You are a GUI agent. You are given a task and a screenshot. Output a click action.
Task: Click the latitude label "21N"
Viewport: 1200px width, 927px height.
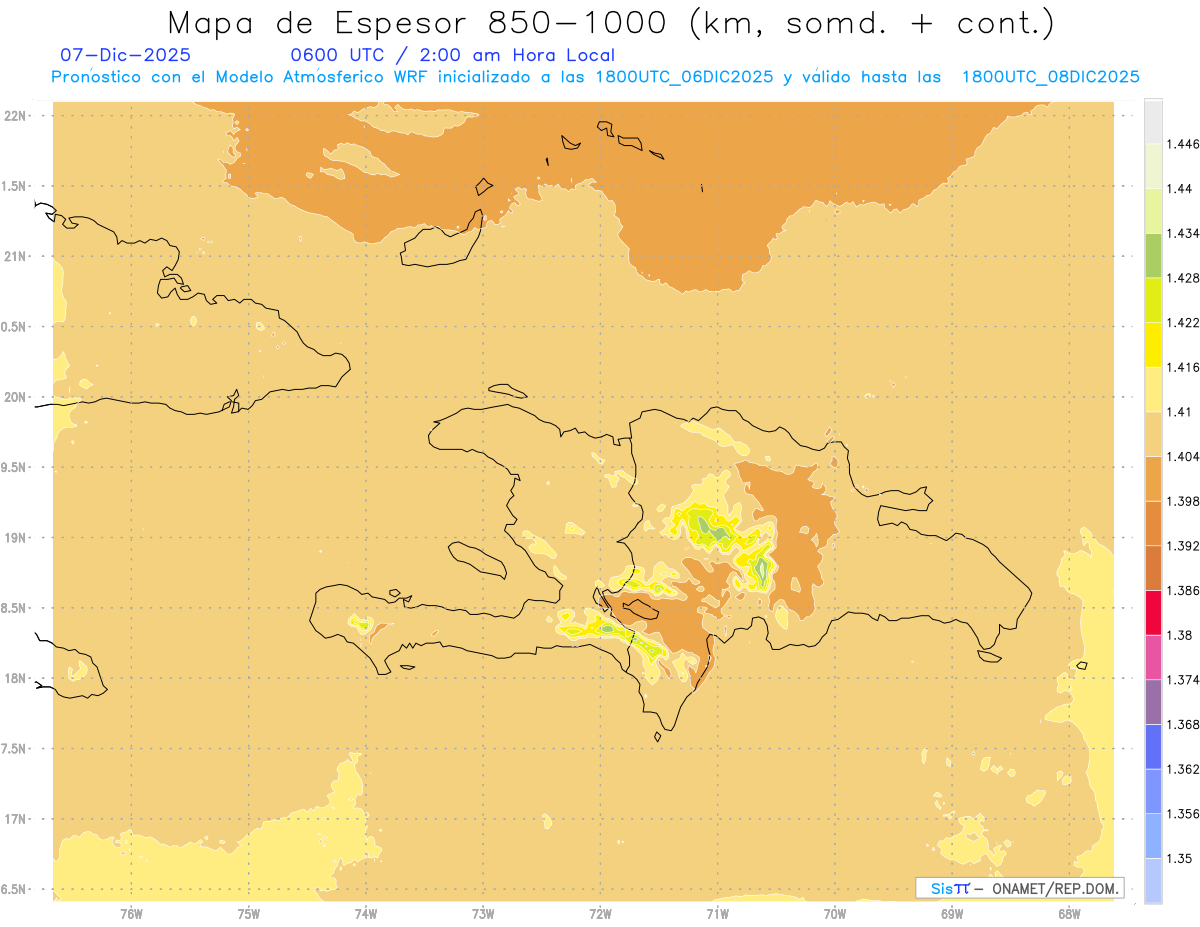point(15,256)
